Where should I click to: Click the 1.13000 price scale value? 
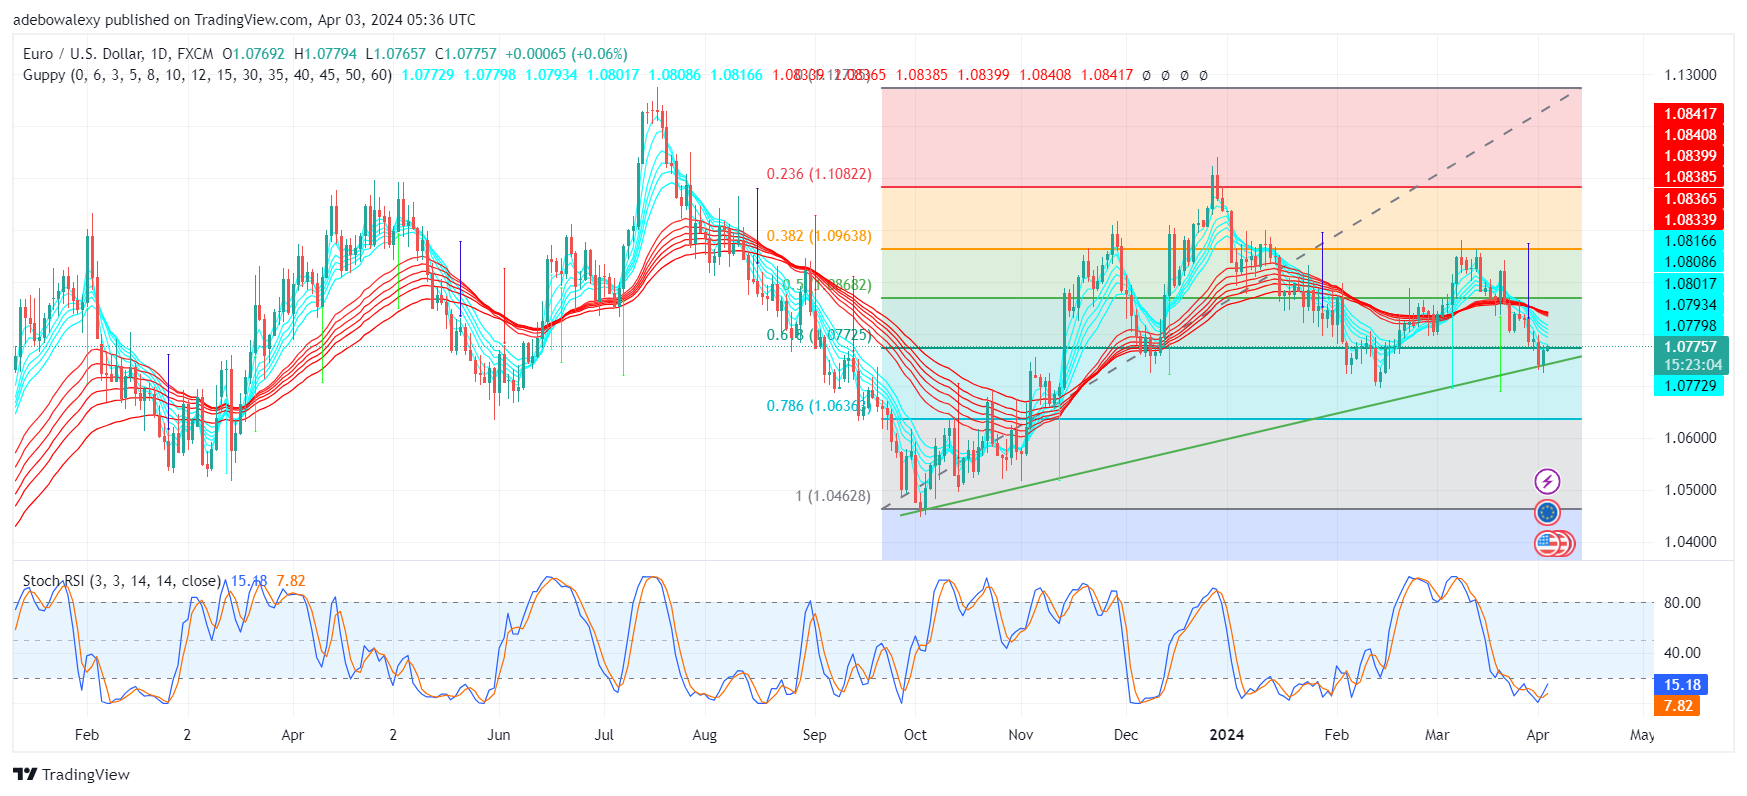(x=1690, y=75)
